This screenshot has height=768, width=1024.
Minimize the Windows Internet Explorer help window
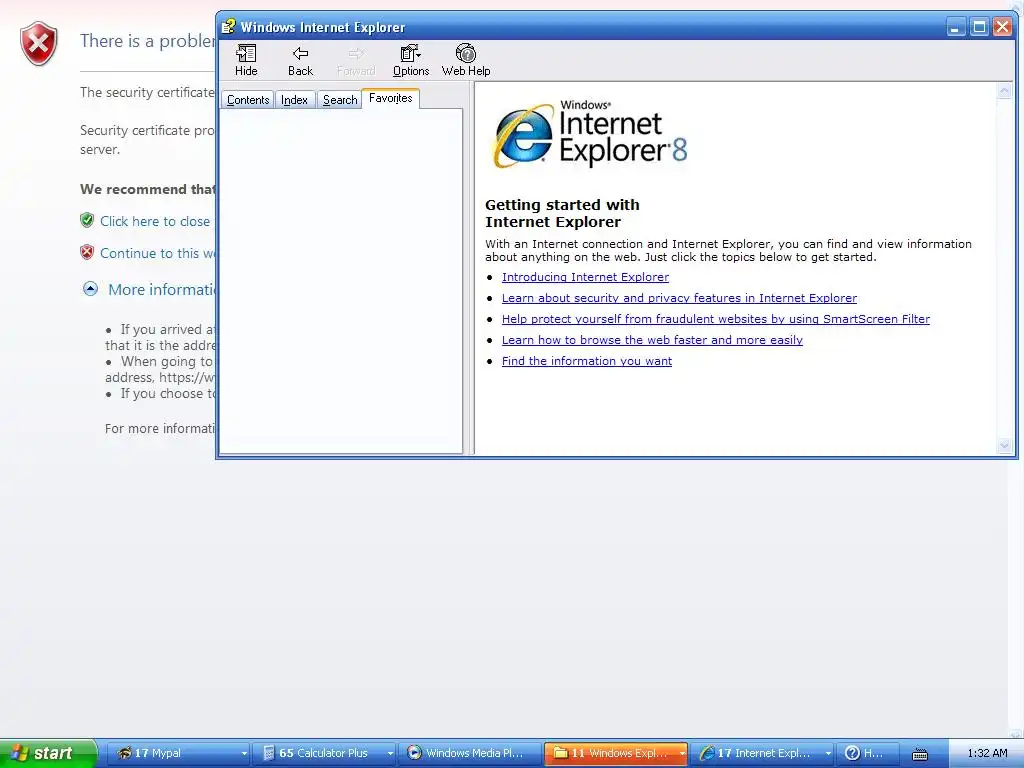point(955,27)
